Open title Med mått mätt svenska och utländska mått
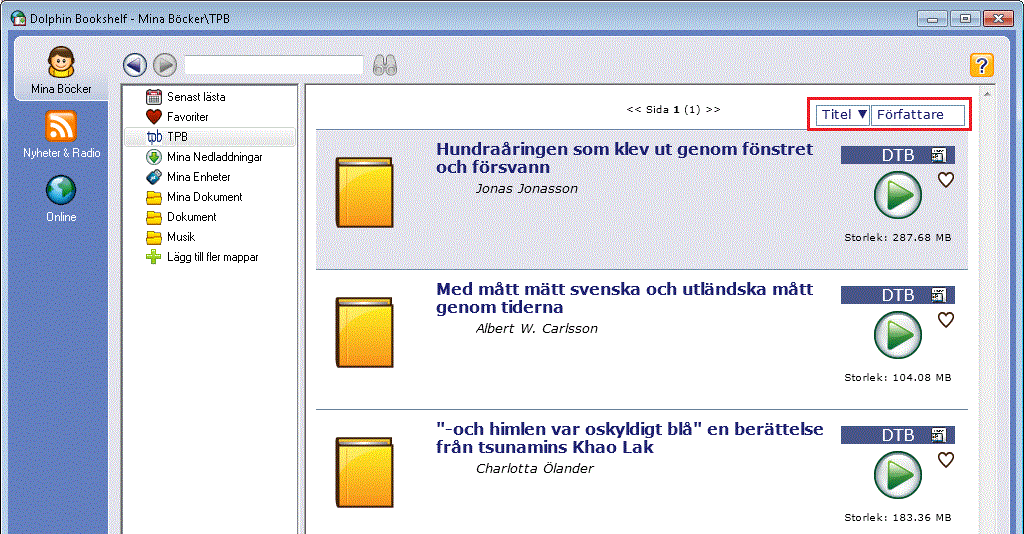The height and width of the screenshot is (534, 1024). 624,298
